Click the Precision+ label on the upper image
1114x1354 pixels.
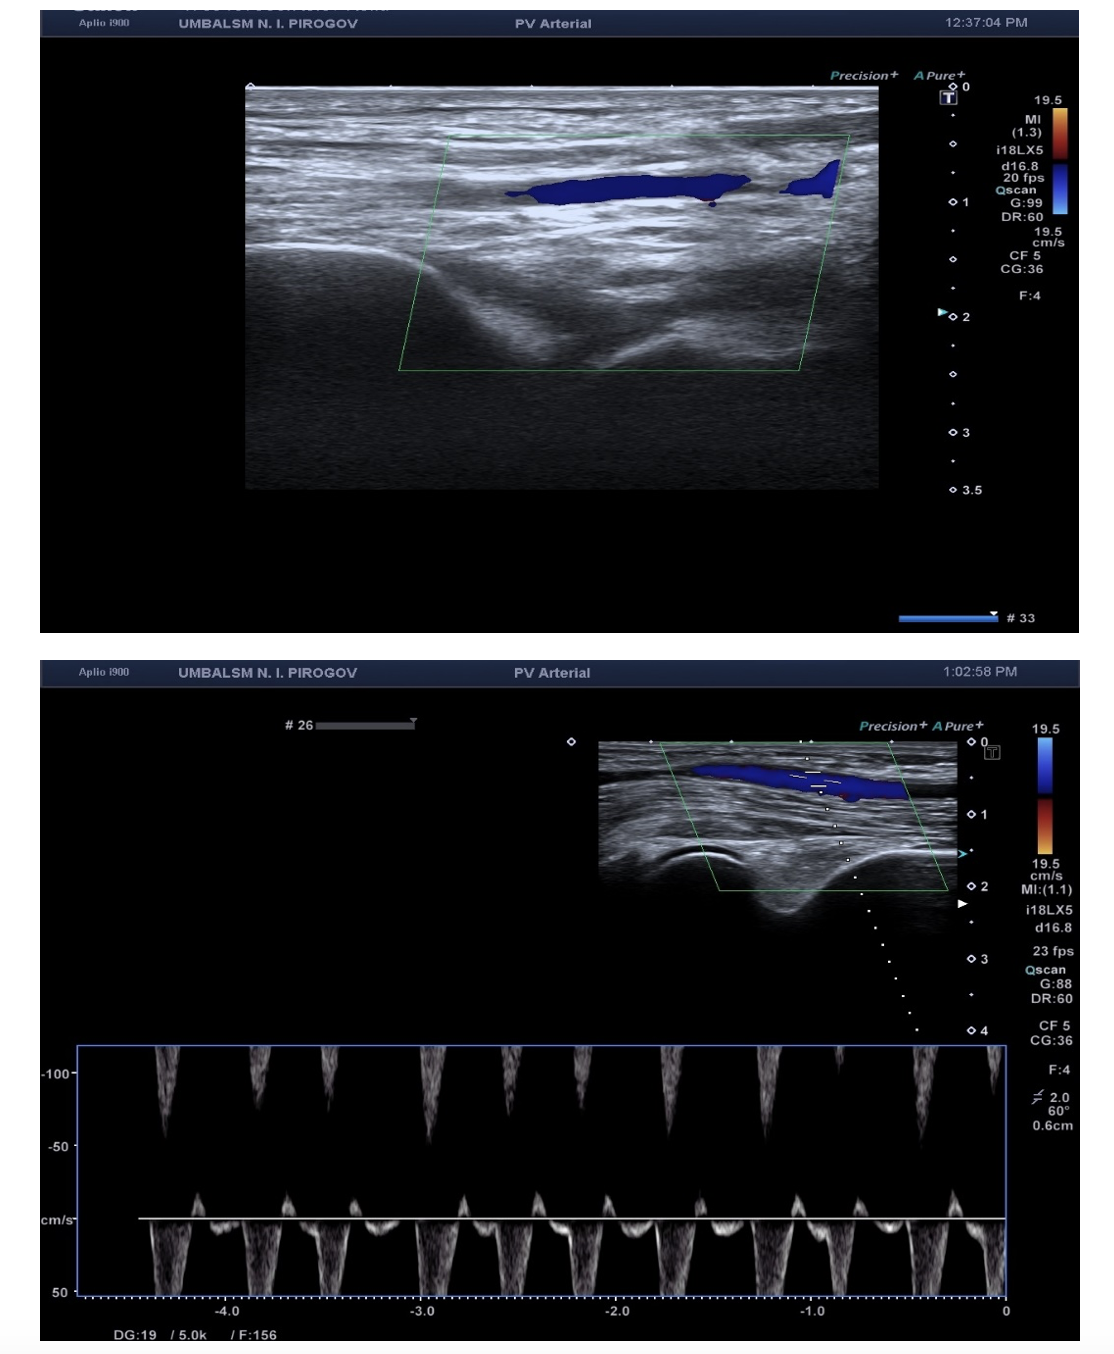coord(863,76)
